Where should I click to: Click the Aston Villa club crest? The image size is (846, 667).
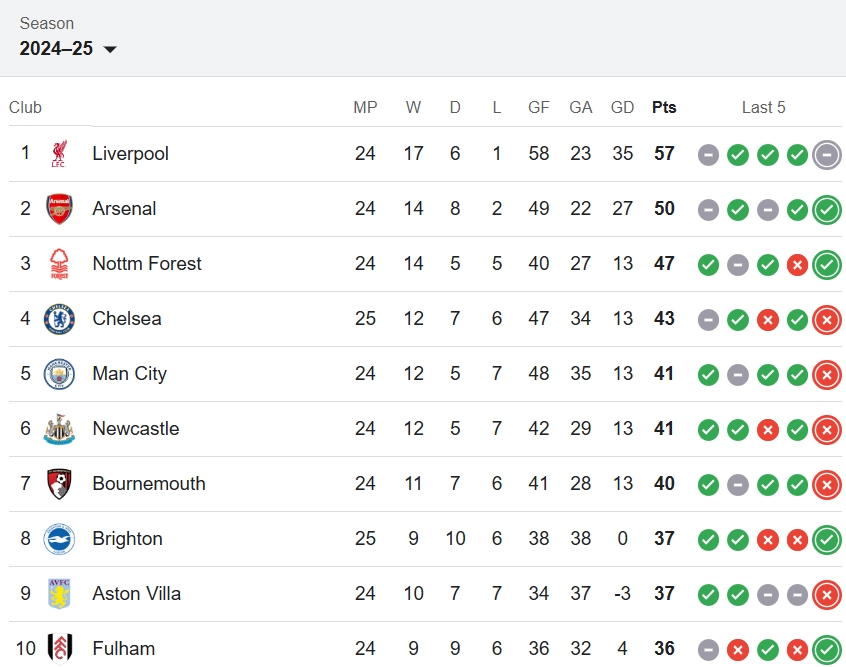[x=59, y=594]
